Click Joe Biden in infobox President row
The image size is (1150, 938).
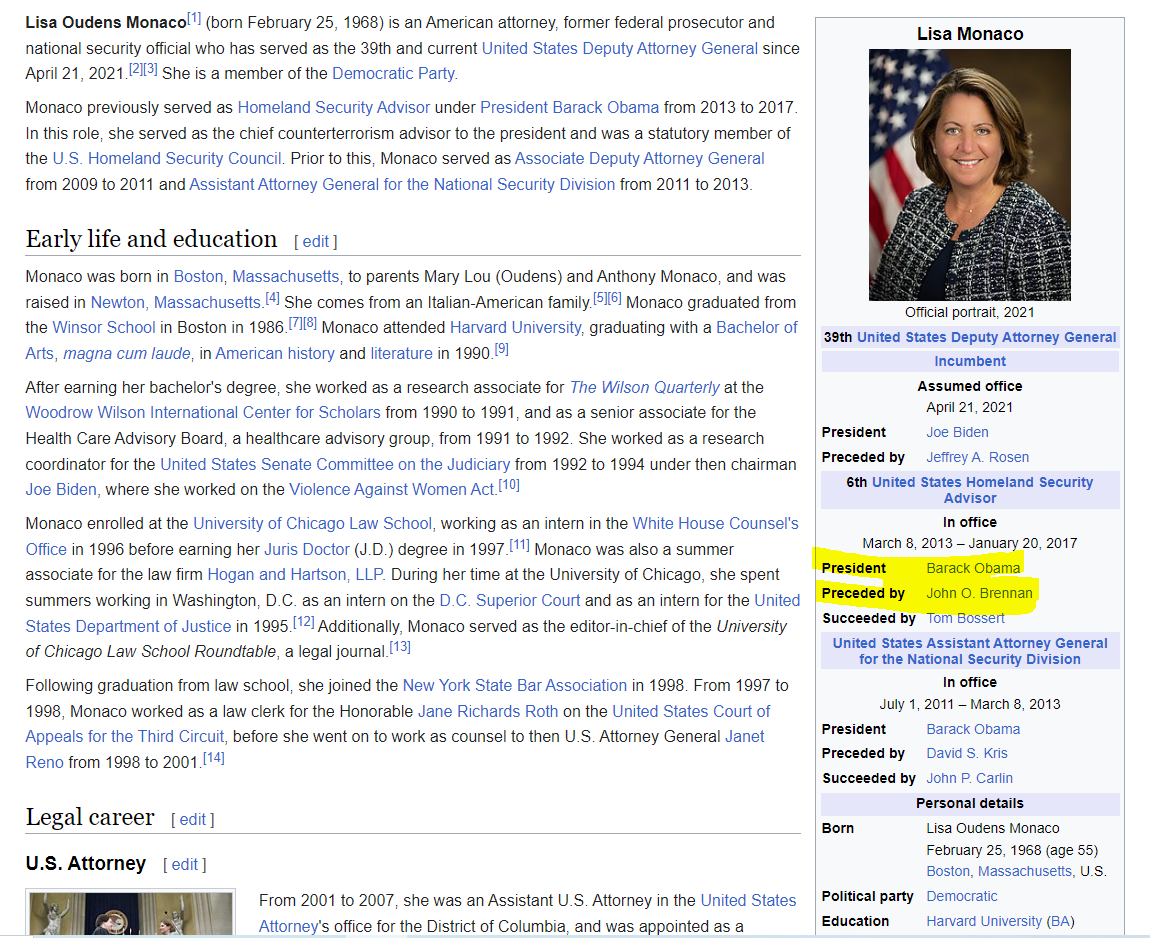957,432
